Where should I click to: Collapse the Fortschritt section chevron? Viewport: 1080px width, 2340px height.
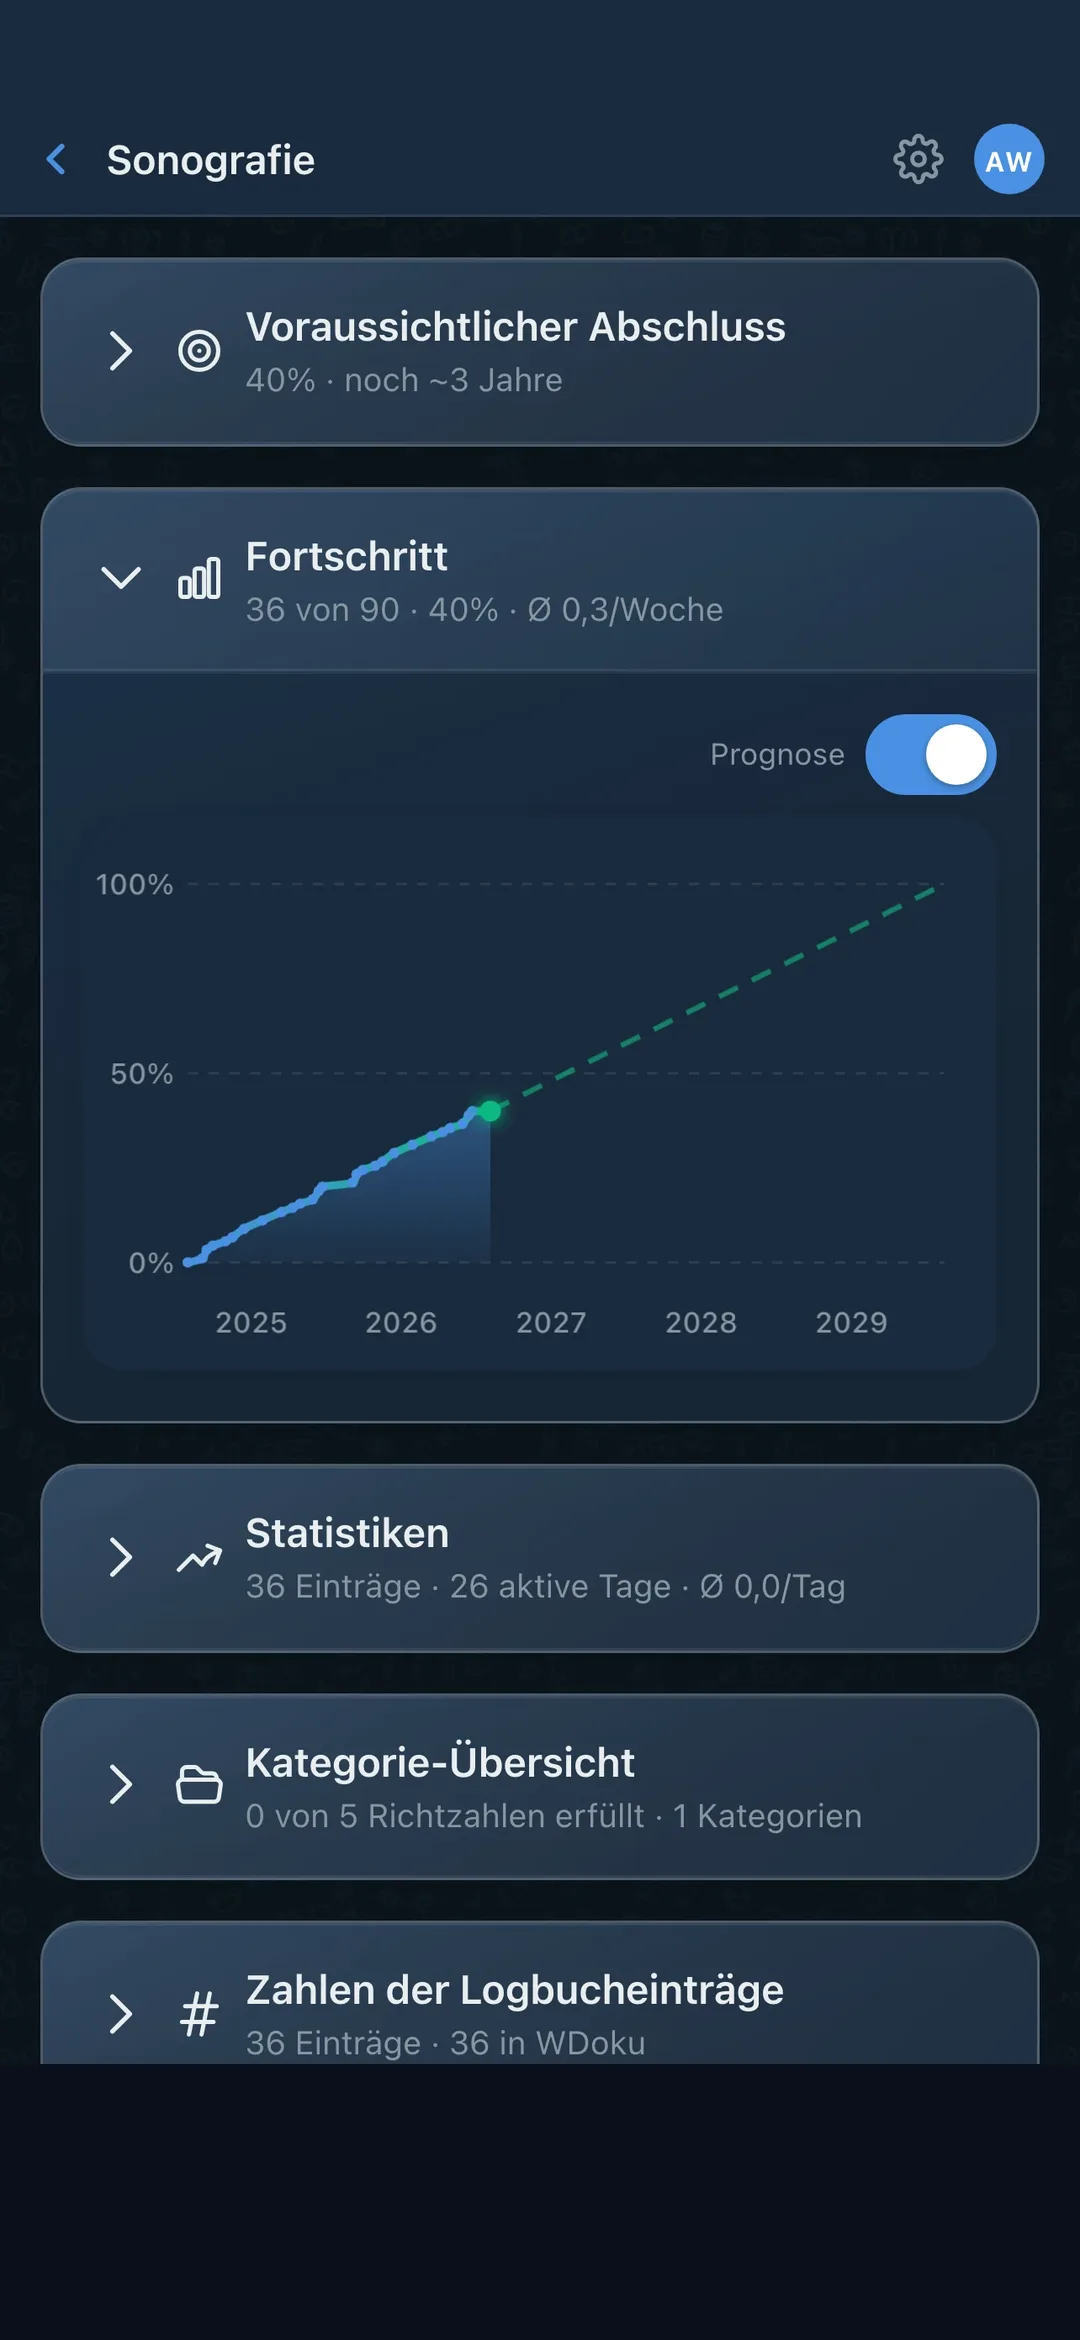(x=121, y=578)
